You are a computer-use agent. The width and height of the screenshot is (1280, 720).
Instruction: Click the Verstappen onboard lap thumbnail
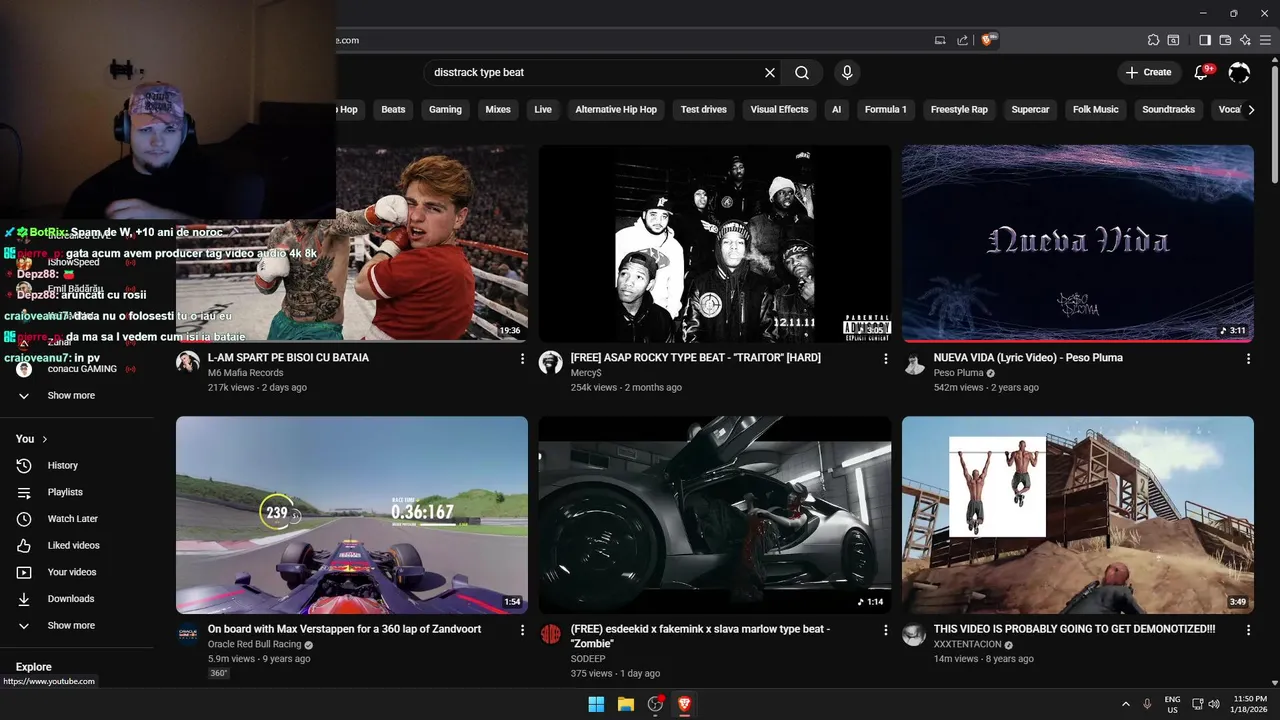coord(352,515)
